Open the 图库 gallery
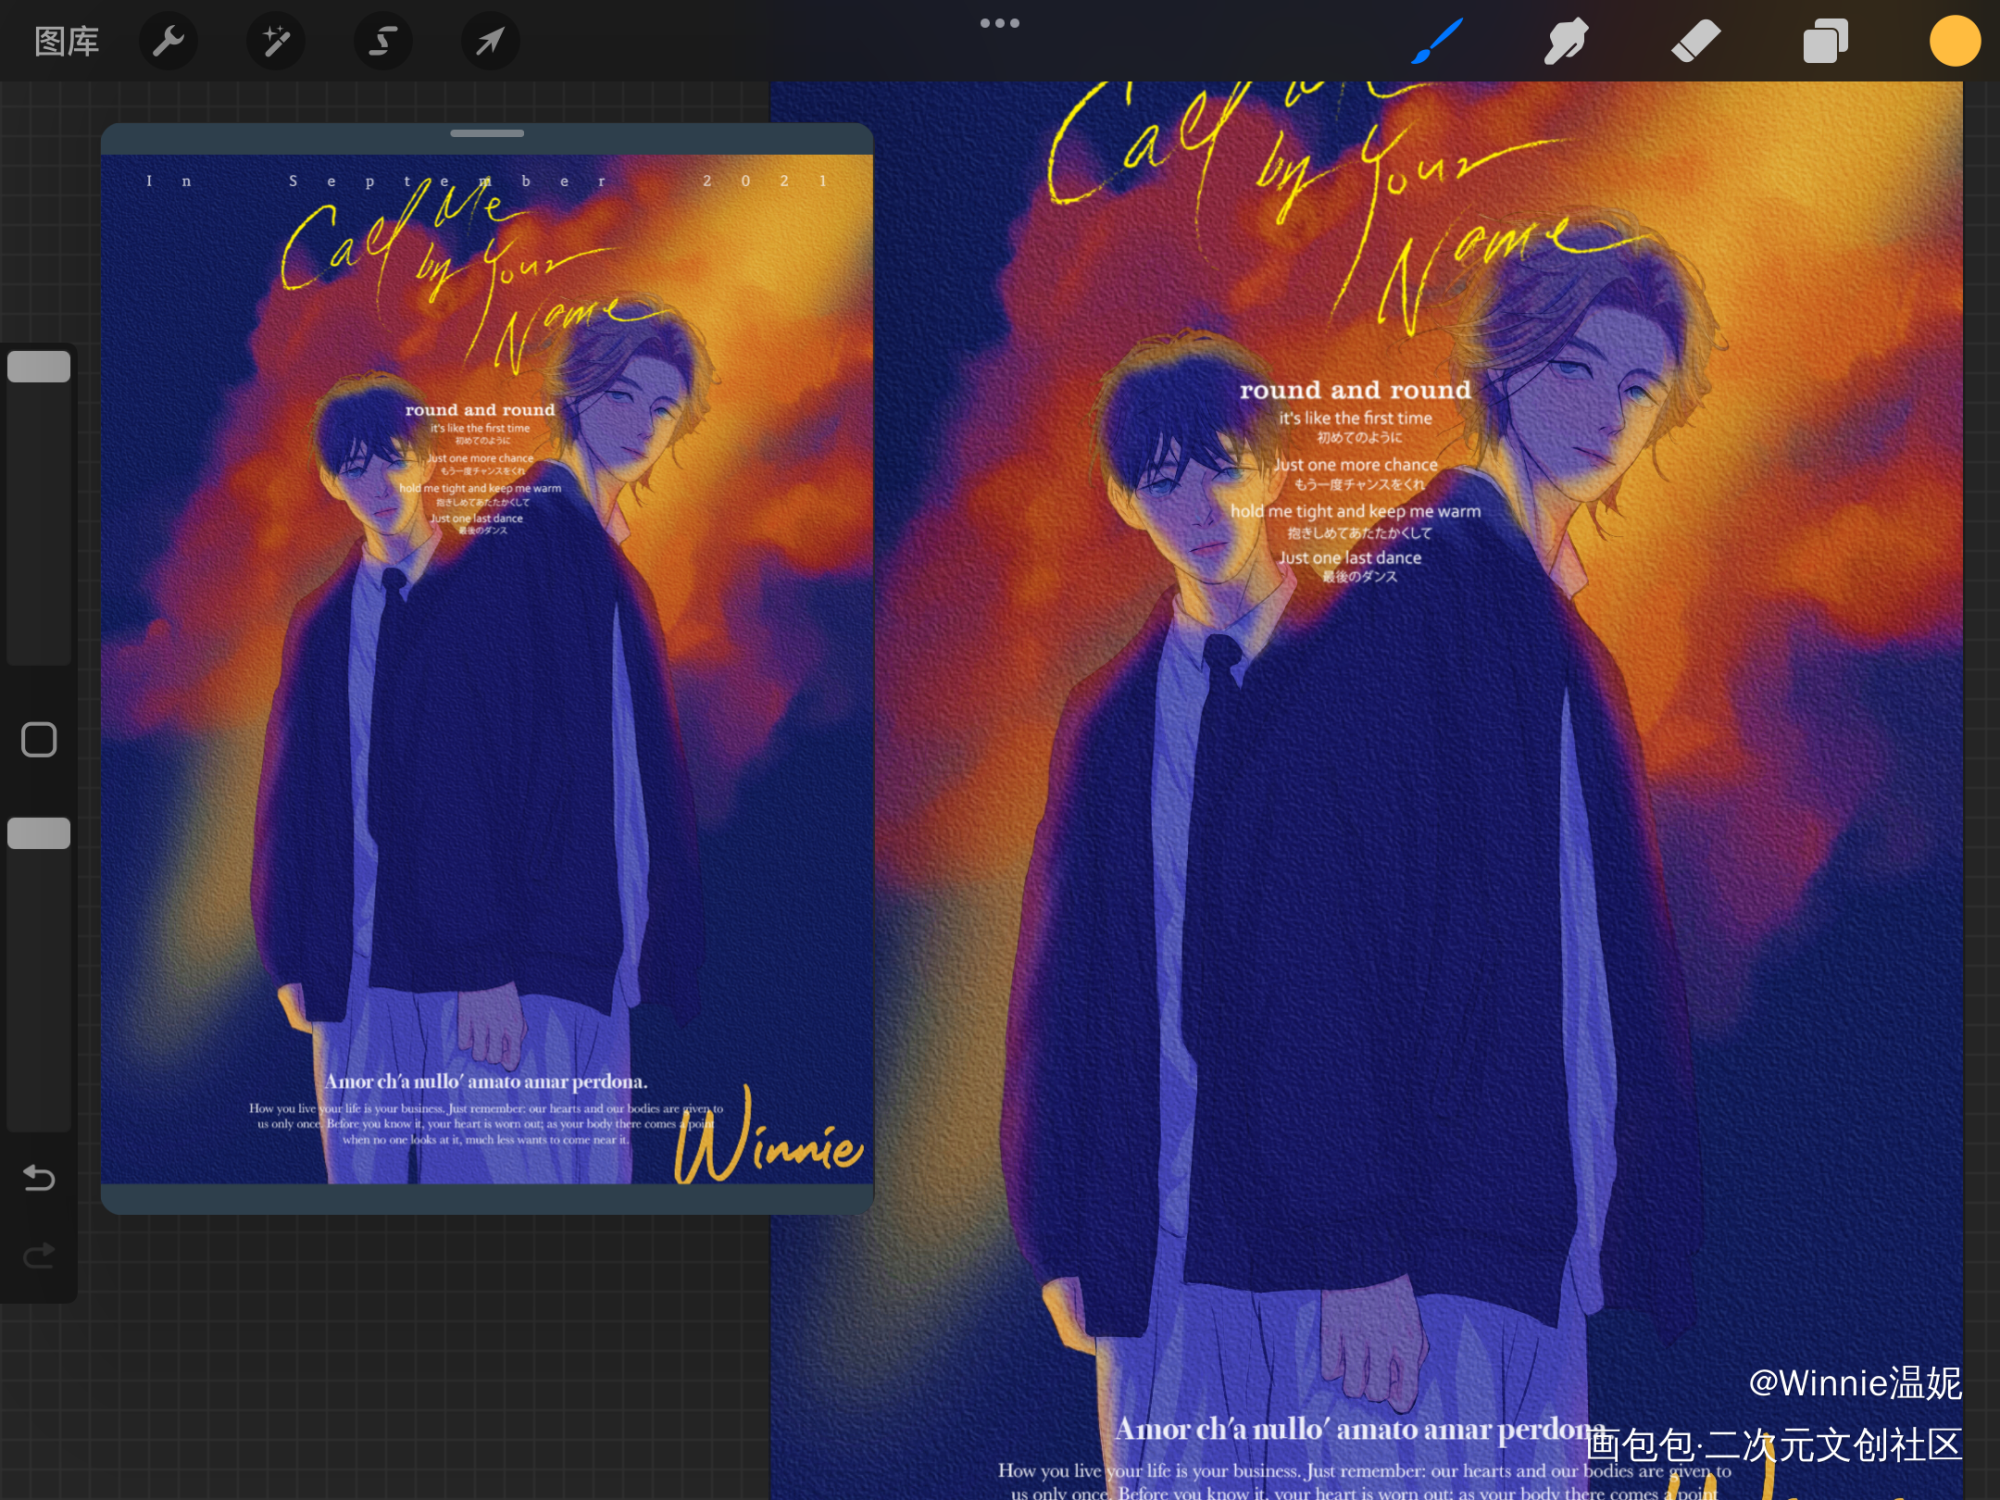This screenshot has width=2000, height=1500. tap(66, 42)
